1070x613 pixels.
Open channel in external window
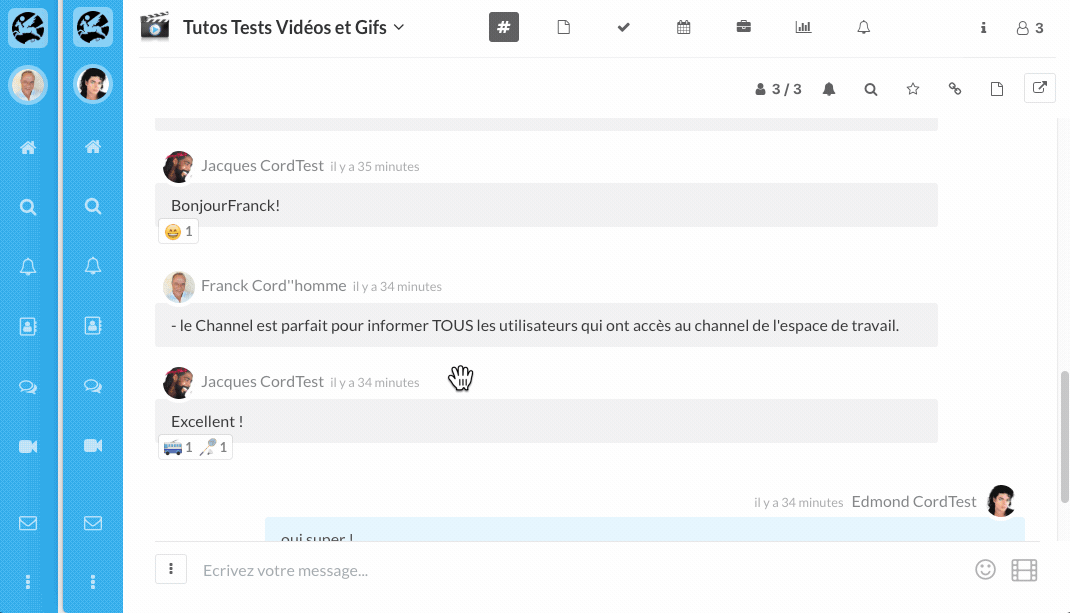pos(1040,88)
